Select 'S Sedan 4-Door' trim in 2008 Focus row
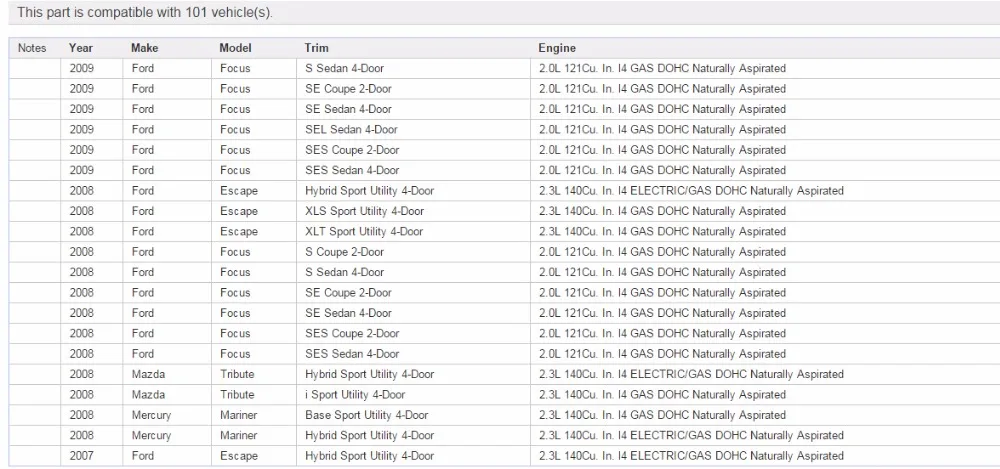The image size is (1000, 469). [x=344, y=272]
